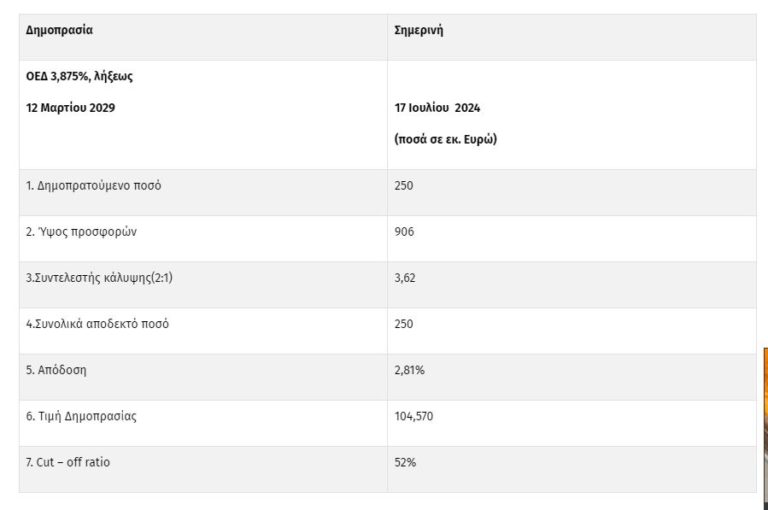The image size is (768, 510).
Task: Select the "ΟΕΔ 3,875%, λήξεως" text
Action: coord(79,76)
